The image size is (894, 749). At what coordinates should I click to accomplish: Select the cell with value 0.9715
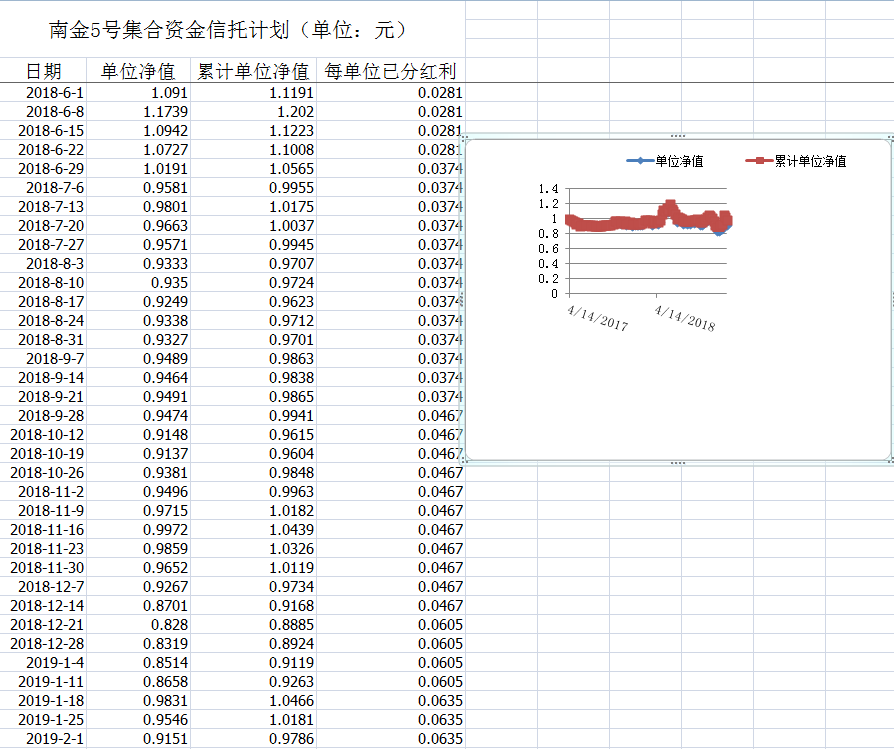tap(138, 511)
